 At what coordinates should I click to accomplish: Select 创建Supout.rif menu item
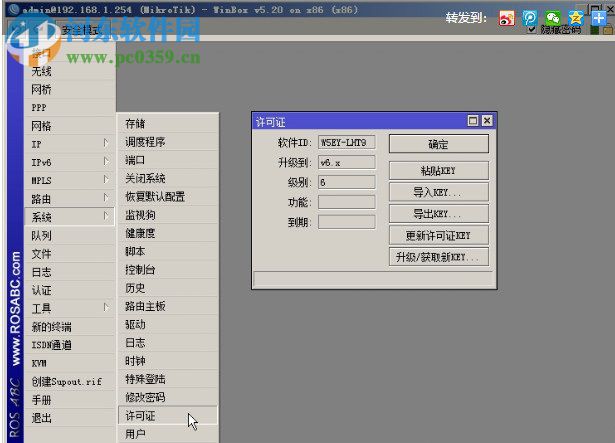69,381
